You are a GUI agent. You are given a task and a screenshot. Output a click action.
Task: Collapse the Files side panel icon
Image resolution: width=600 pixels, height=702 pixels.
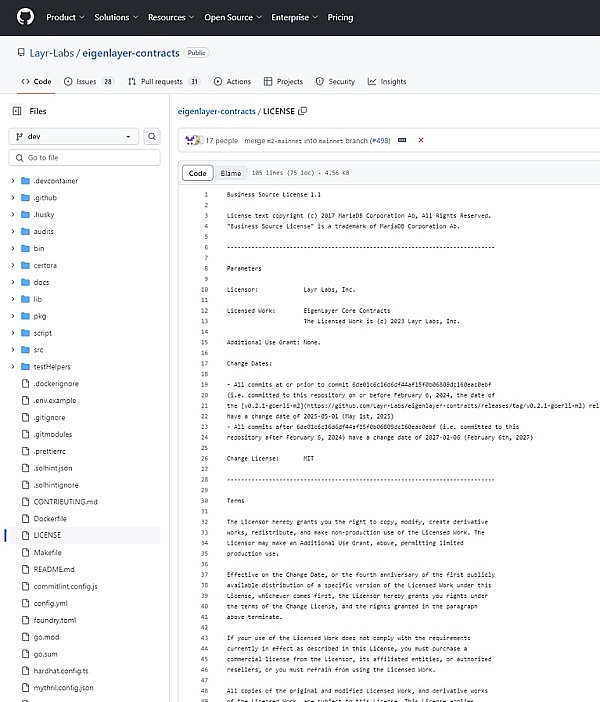(x=16, y=111)
